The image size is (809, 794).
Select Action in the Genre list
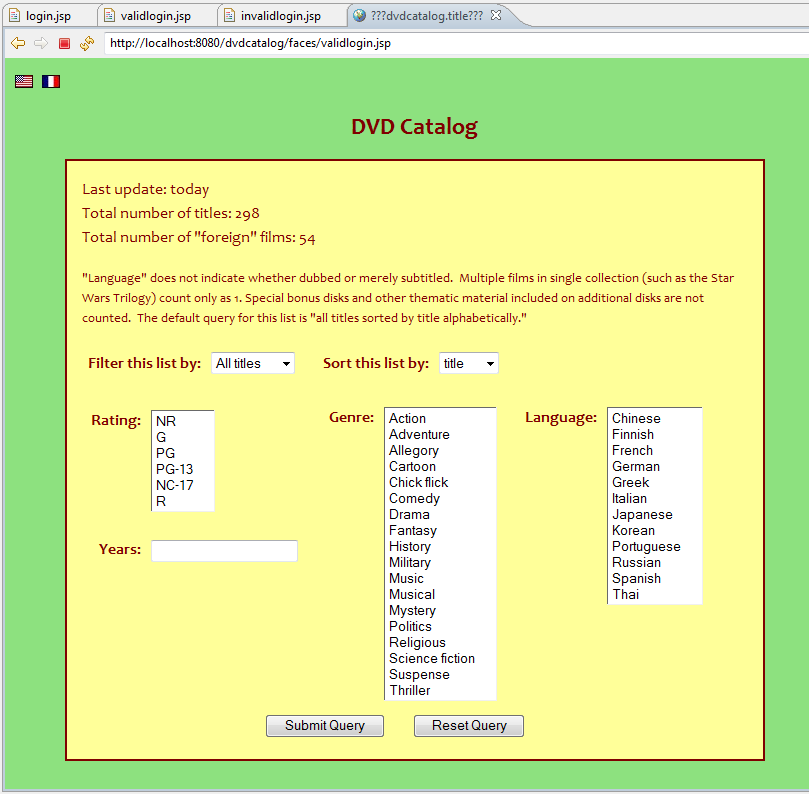click(x=440, y=418)
